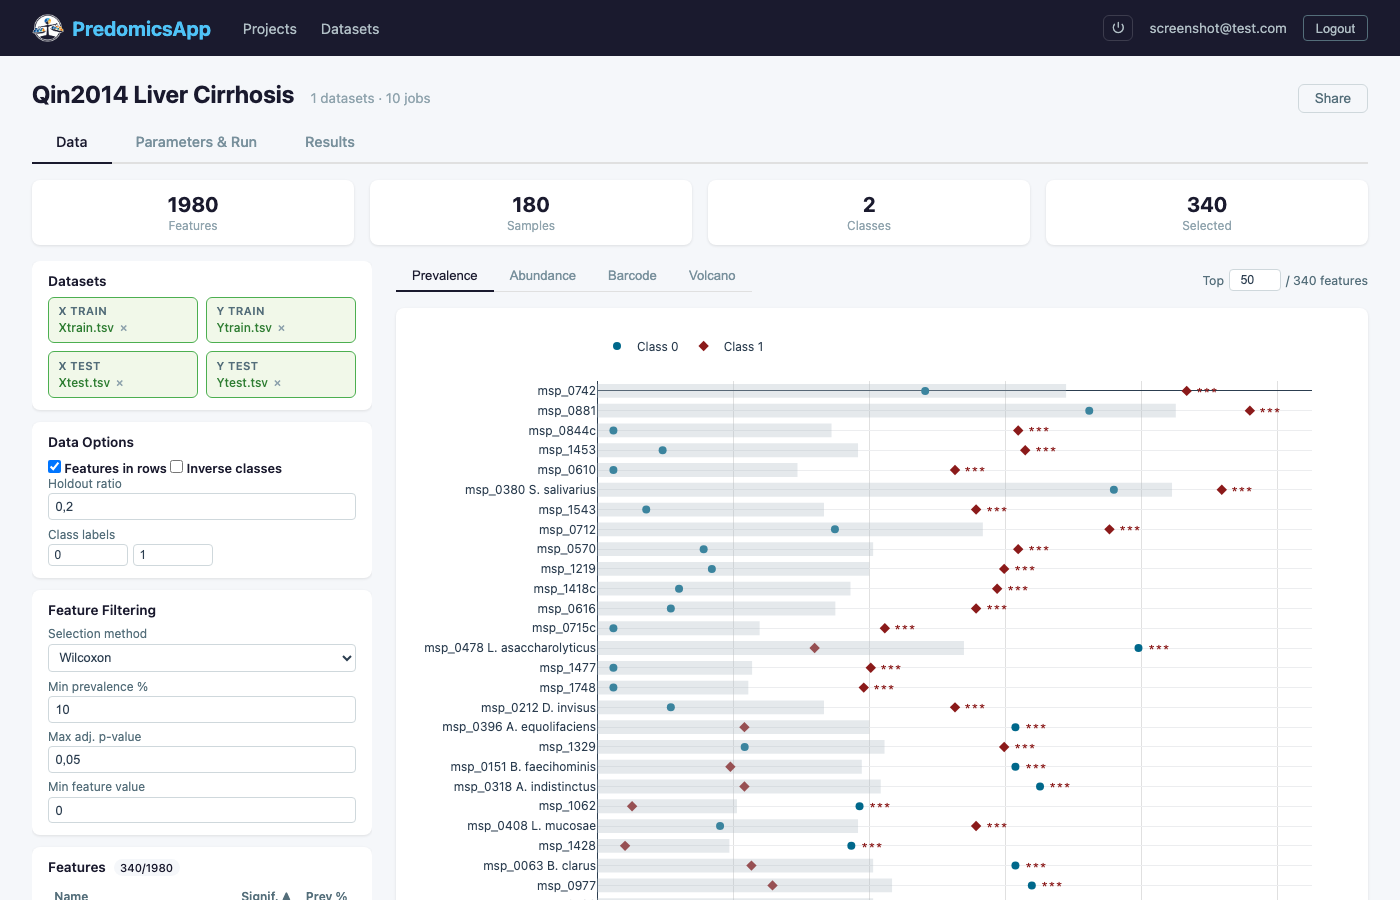Switch to the Abundance tab
Viewport: 1400px width, 900px height.
click(542, 275)
